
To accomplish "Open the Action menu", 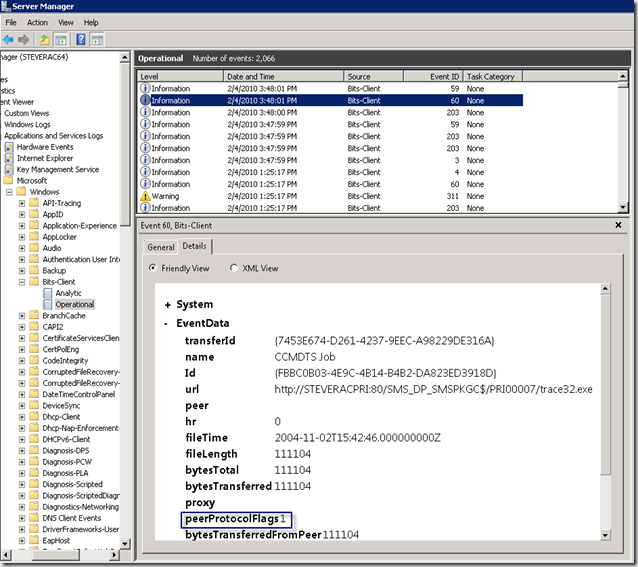I will (x=37, y=22).
